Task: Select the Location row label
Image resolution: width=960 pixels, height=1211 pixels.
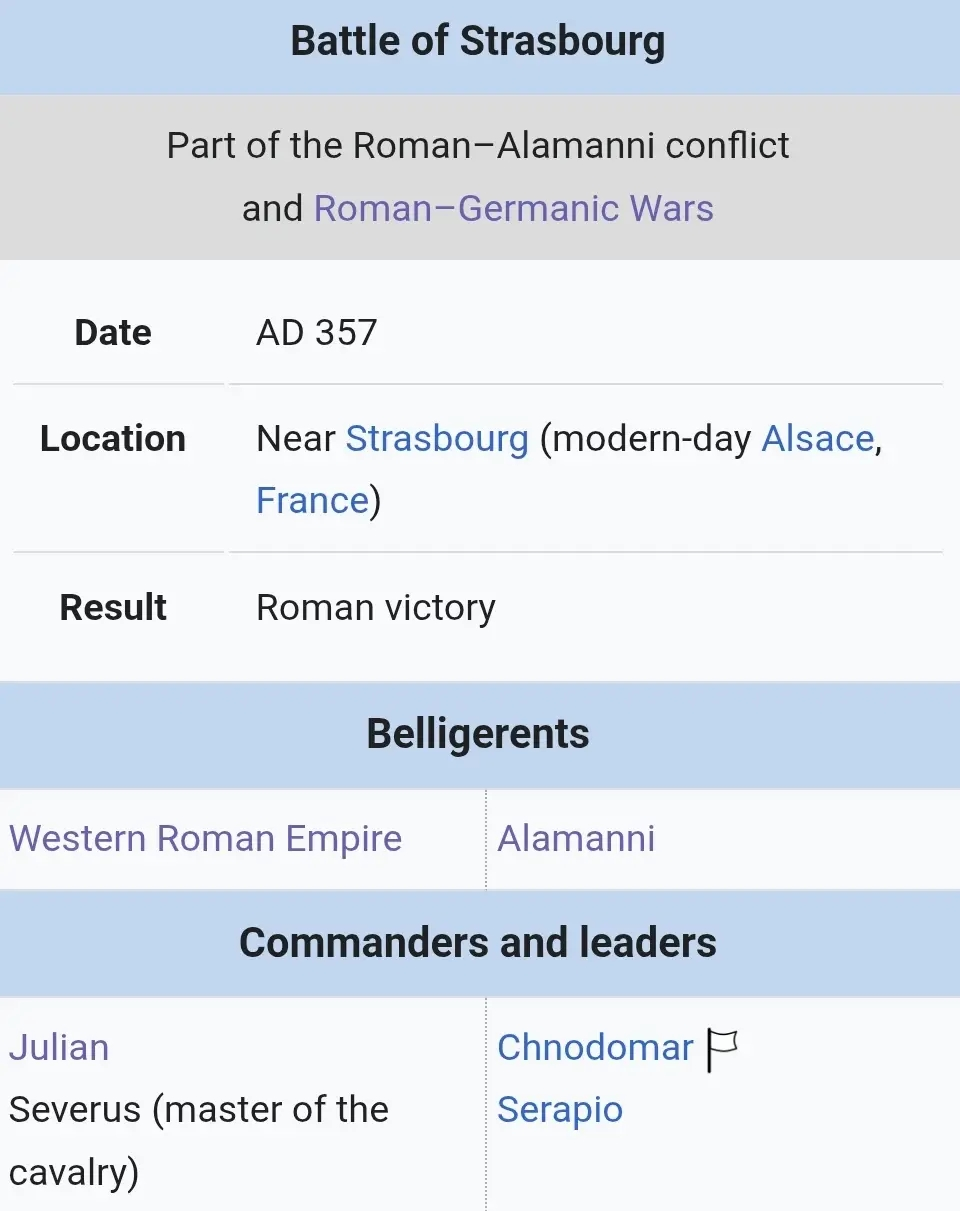Action: (x=113, y=439)
